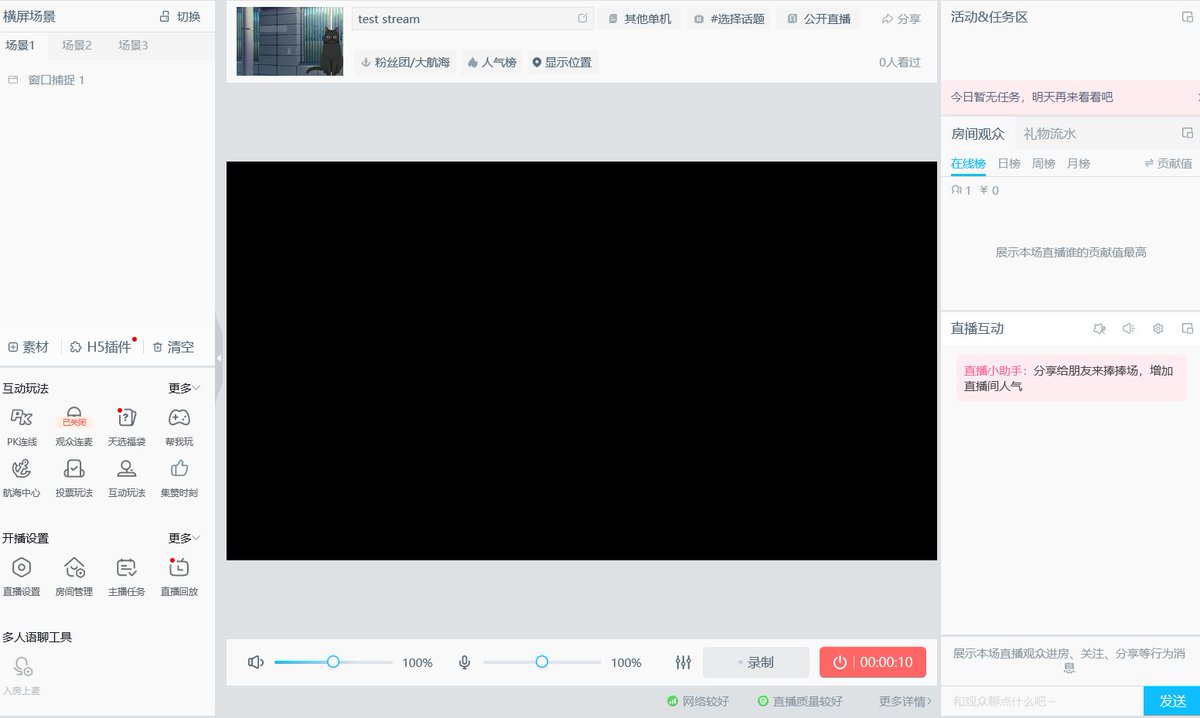This screenshot has height=718, width=1200.
Task: Open 公开直播 visibility selector
Action: click(819, 19)
